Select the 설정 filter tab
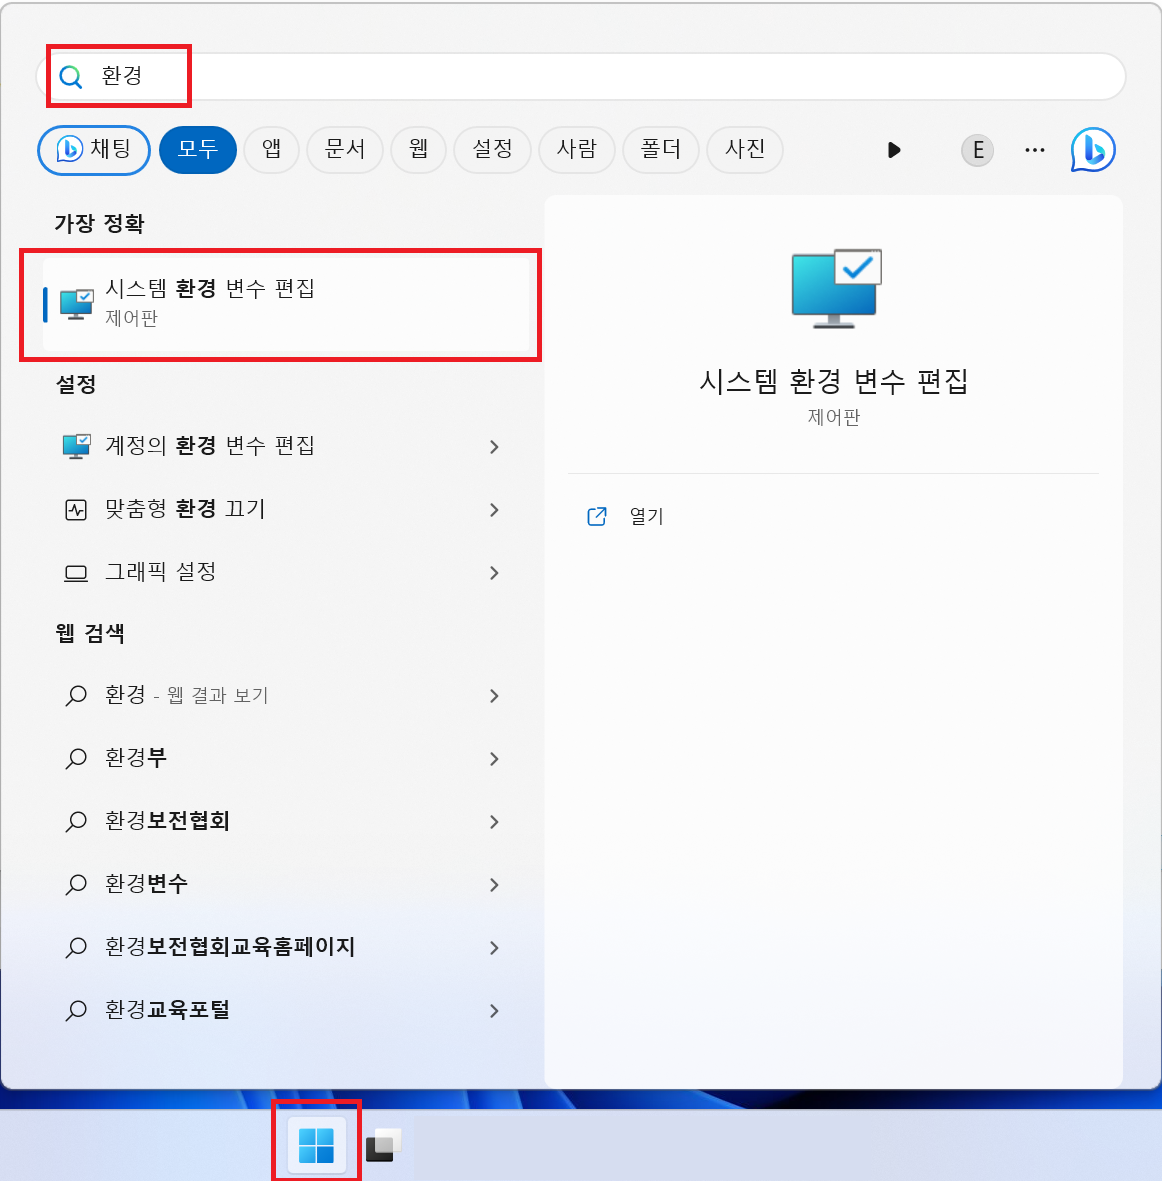Screen dimensions: 1162x1181 493,150
